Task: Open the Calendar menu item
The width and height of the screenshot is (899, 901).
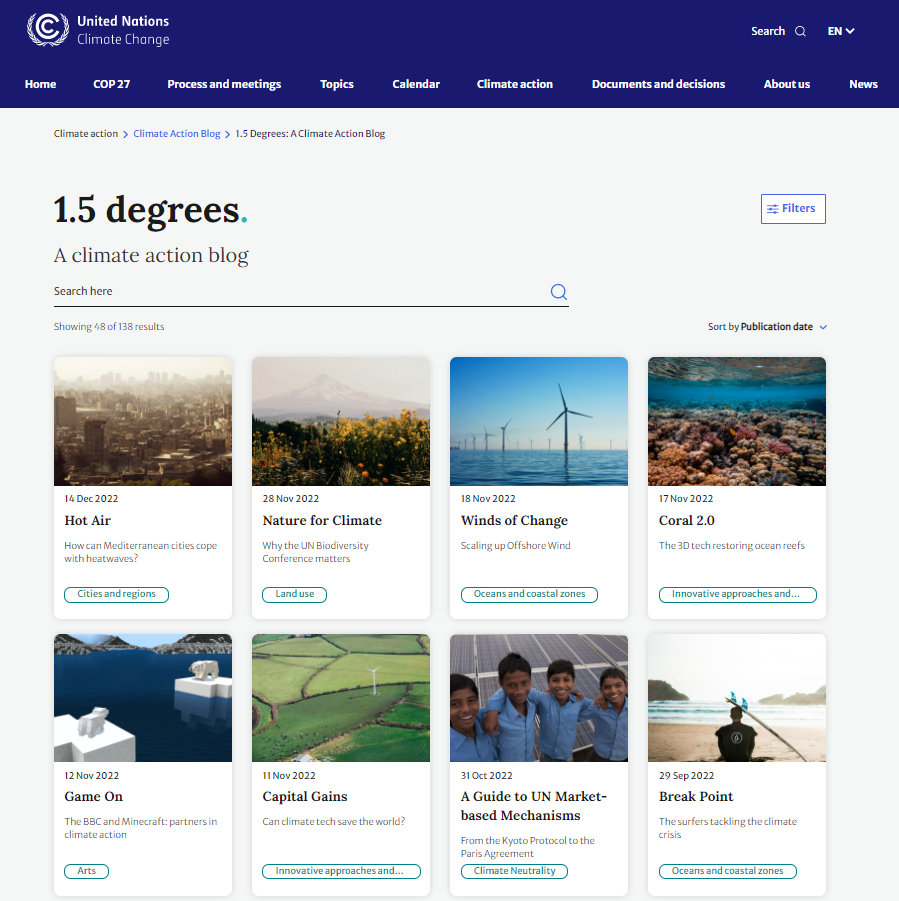Action: 416,84
